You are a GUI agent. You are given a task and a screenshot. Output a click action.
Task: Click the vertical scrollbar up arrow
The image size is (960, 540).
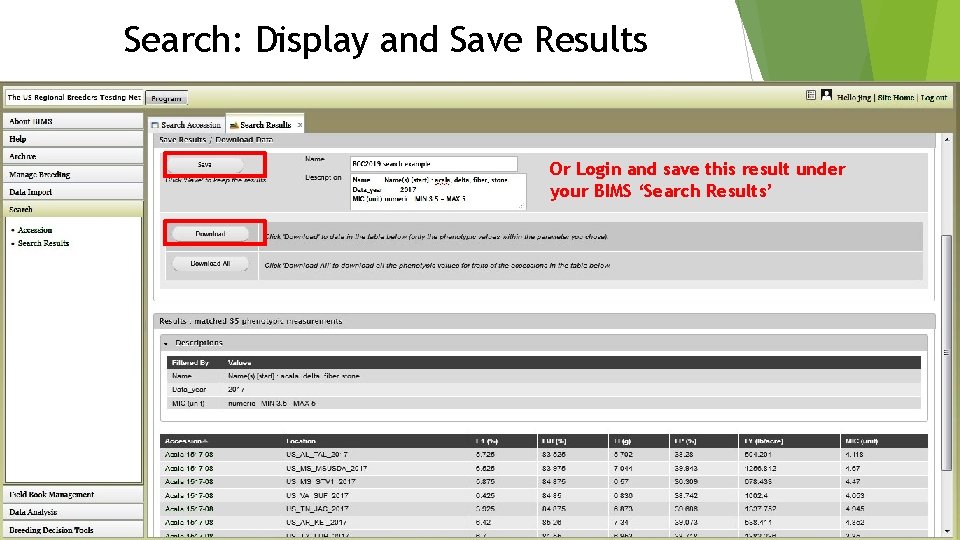pyautogui.click(x=947, y=140)
